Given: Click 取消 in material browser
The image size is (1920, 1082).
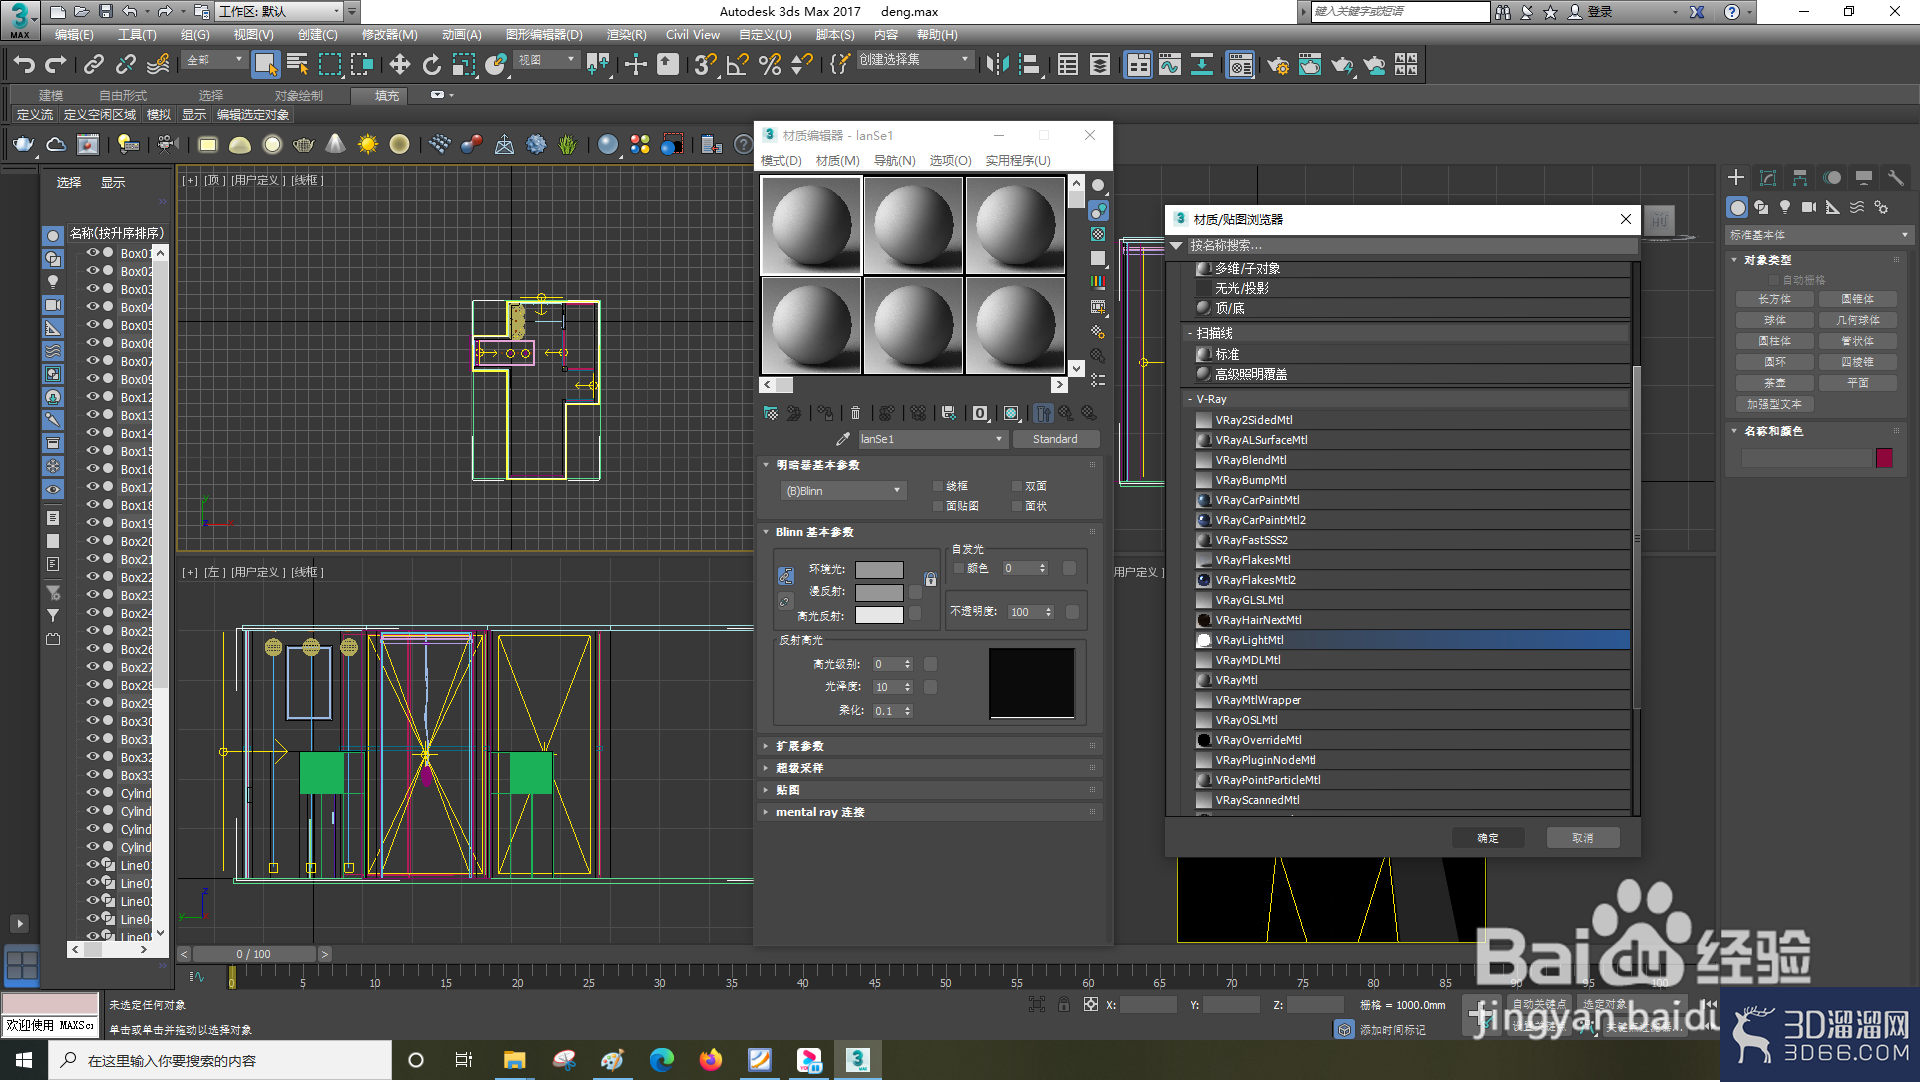Looking at the screenshot, I should click(x=1583, y=838).
